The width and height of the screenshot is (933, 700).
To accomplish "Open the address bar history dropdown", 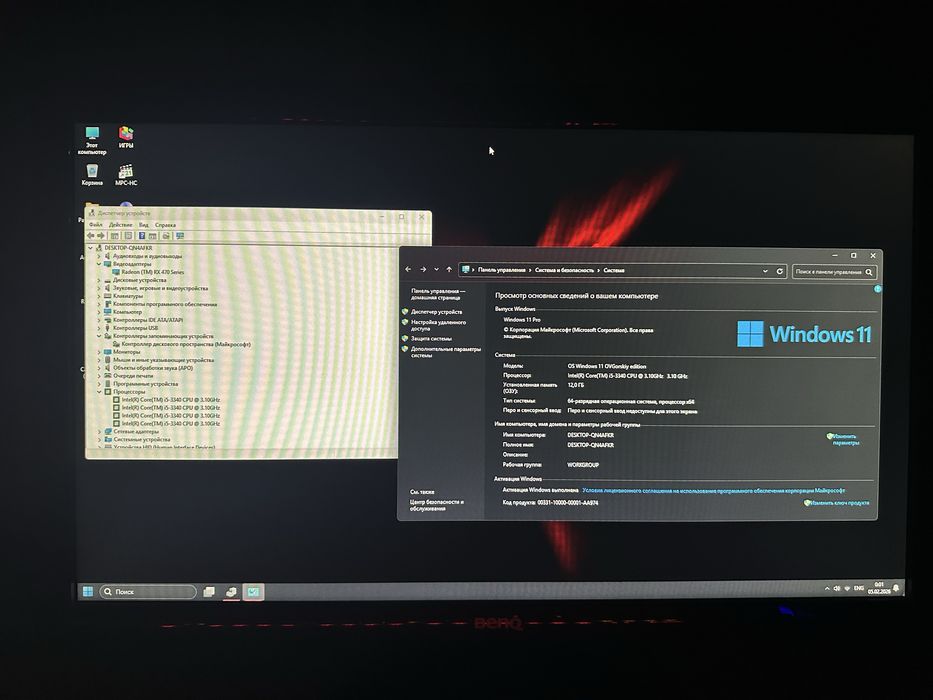I will pyautogui.click(x=765, y=271).
